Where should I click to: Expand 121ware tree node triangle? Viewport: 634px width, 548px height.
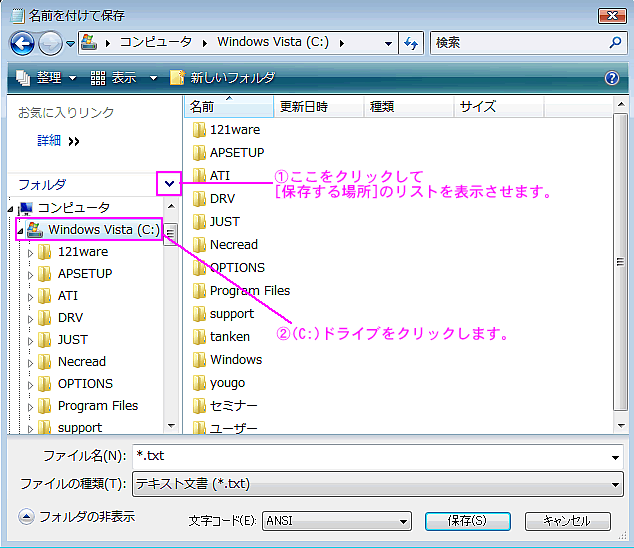tap(30, 253)
